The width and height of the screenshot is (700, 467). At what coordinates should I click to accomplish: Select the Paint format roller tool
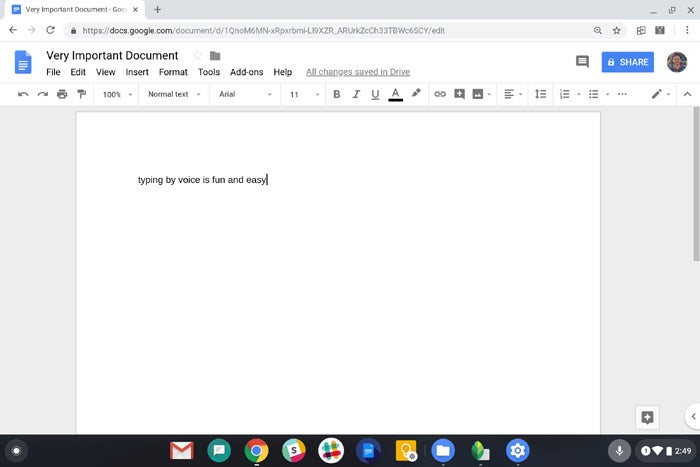pyautogui.click(x=82, y=94)
